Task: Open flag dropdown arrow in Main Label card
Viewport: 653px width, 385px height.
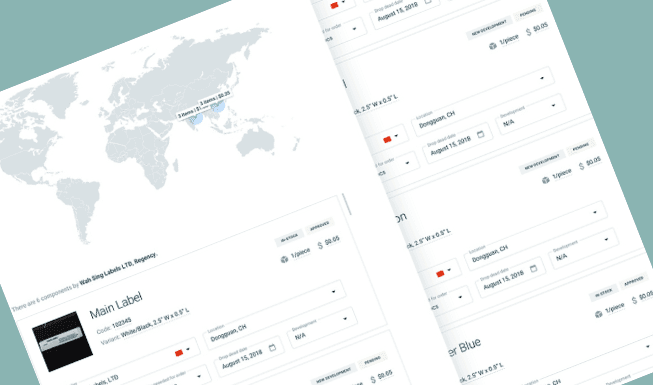Action: pos(188,349)
